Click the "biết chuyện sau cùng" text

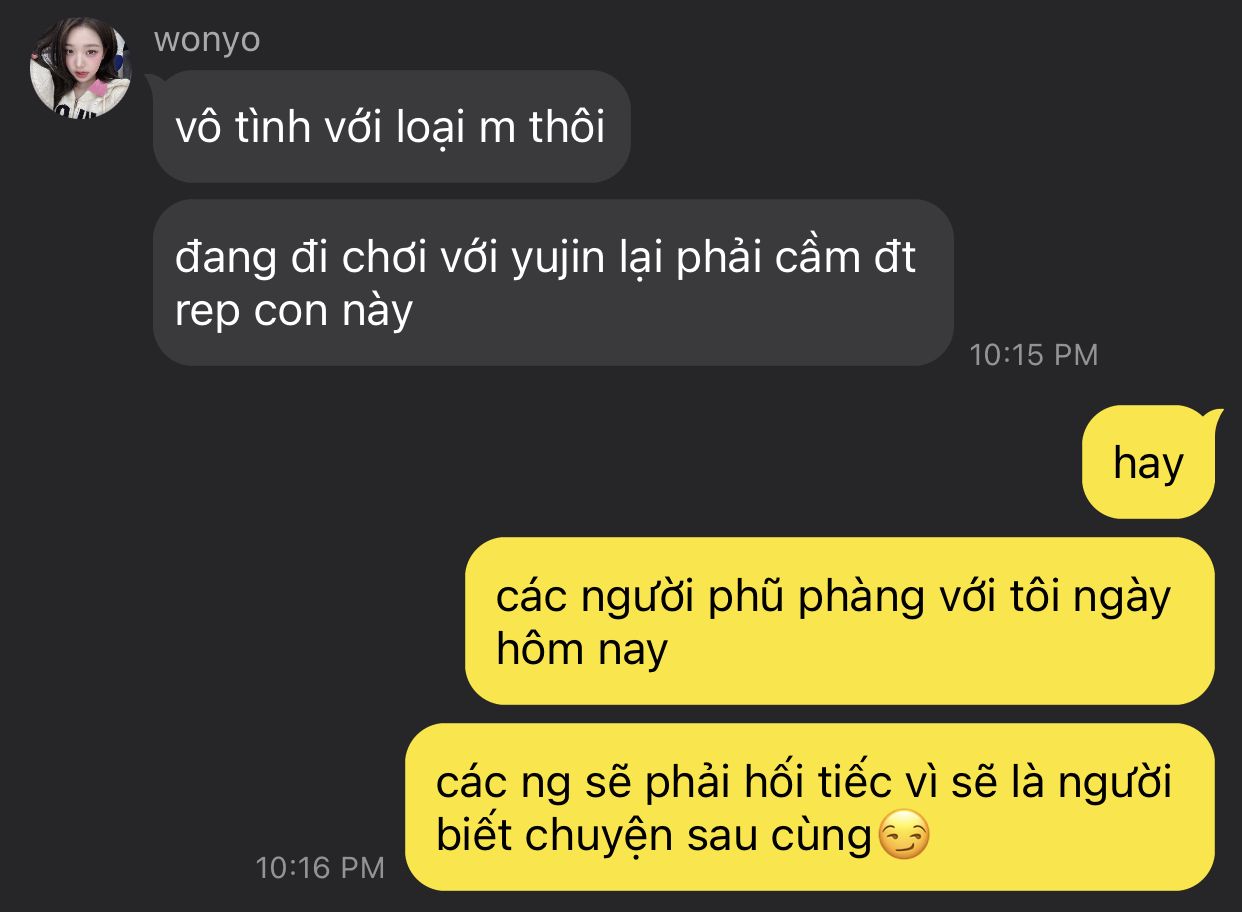click(654, 836)
